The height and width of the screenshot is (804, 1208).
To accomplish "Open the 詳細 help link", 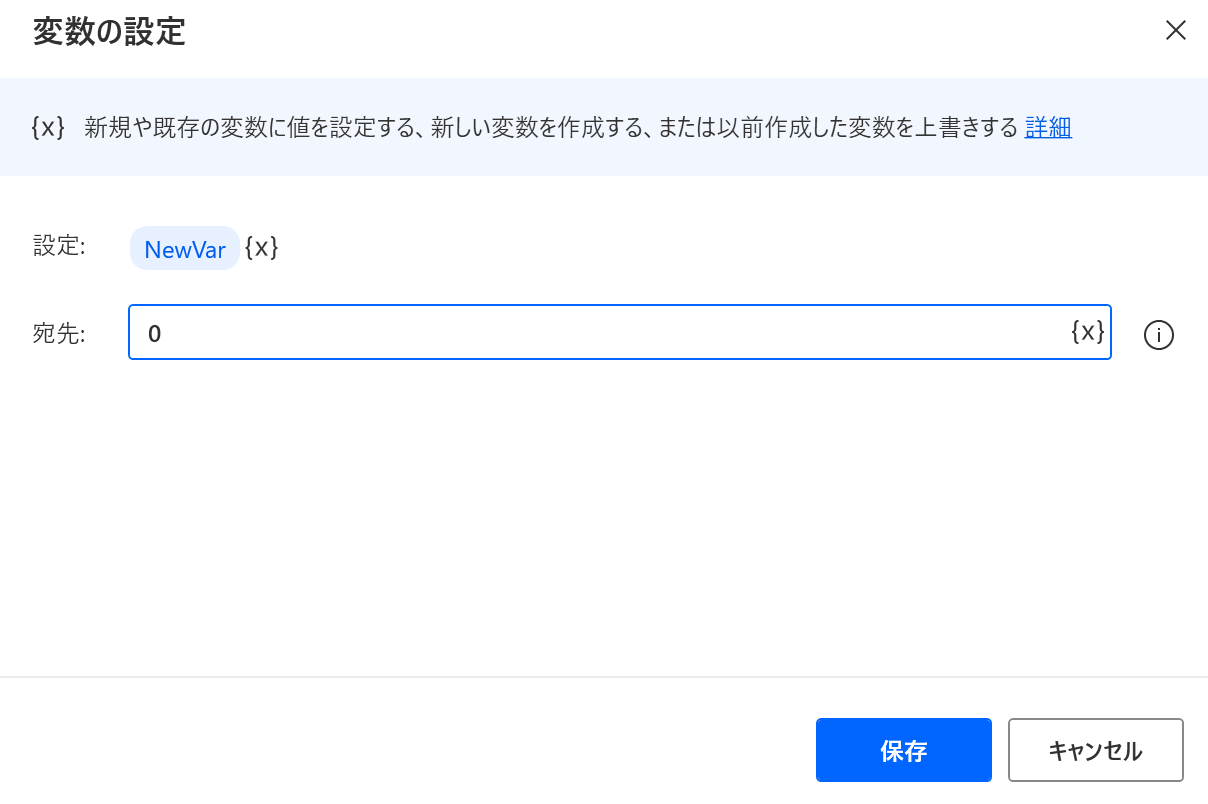I will coord(1048,127).
